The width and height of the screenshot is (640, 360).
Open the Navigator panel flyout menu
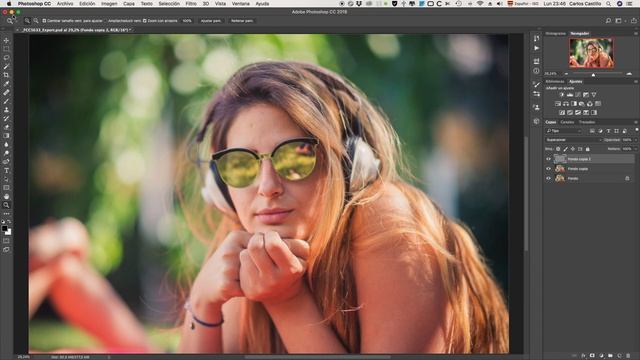pyautogui.click(x=636, y=33)
